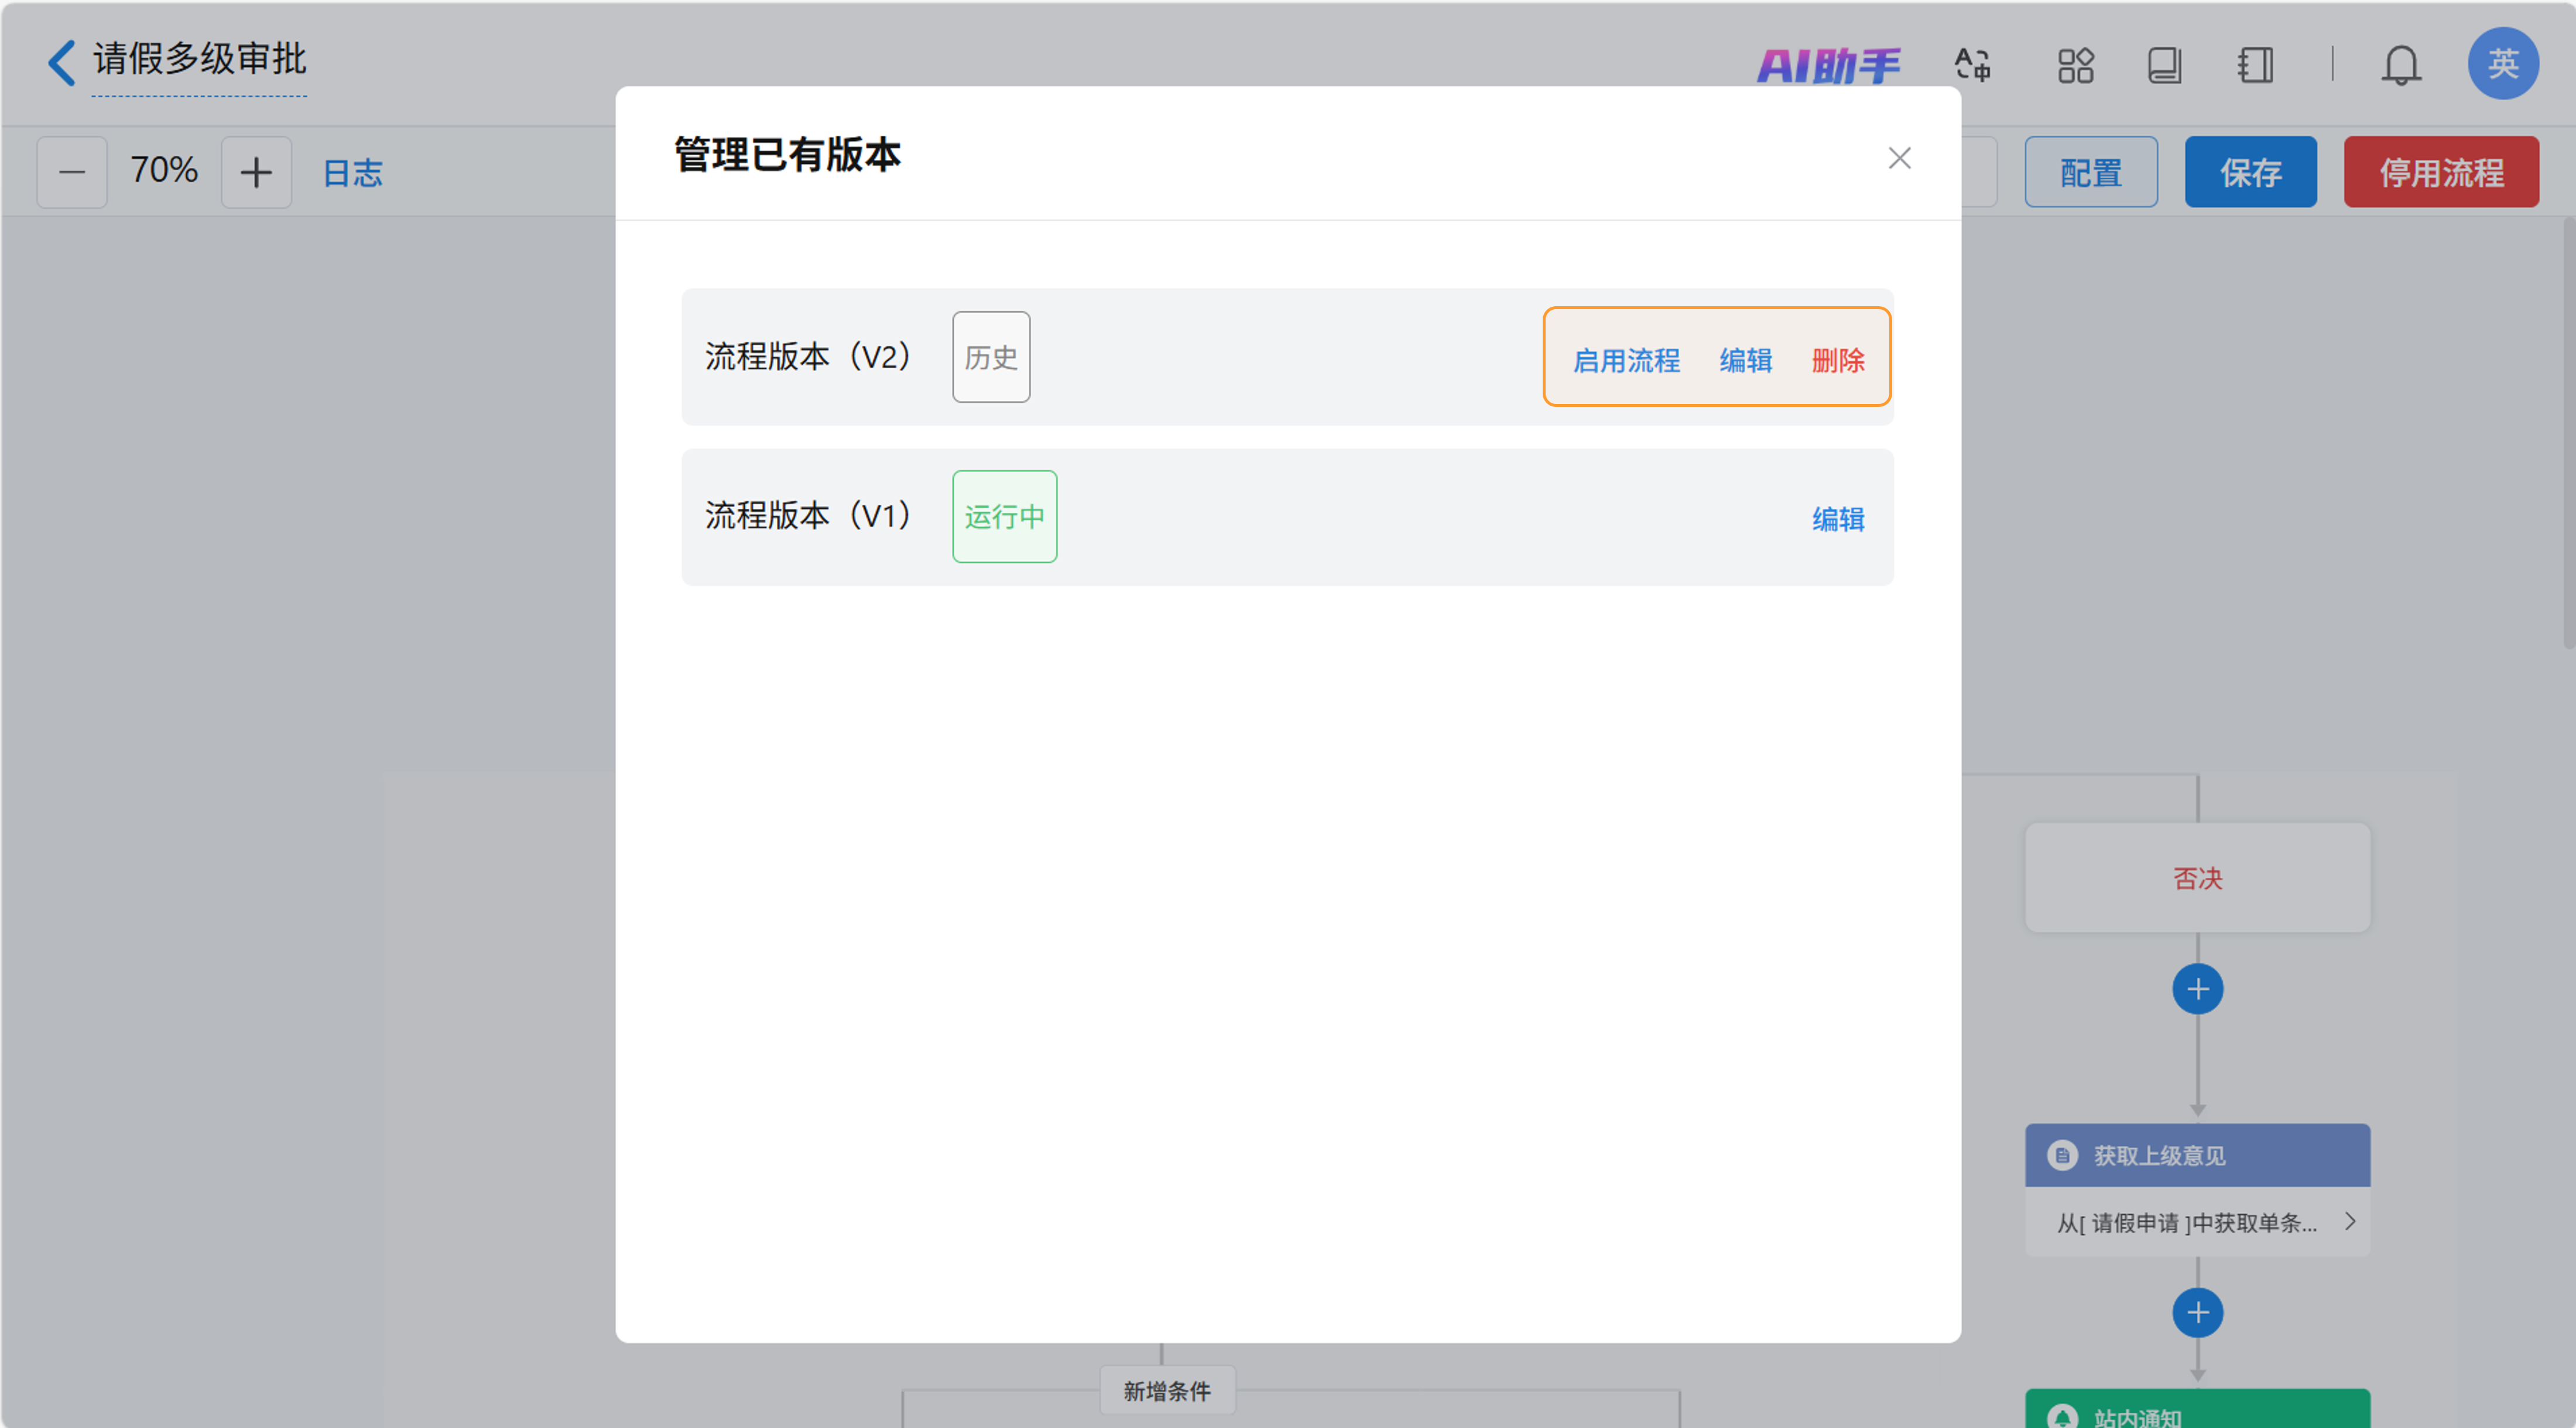The image size is (2576, 1428).
Task: Click the 英 user avatar
Action: pyautogui.click(x=2502, y=63)
